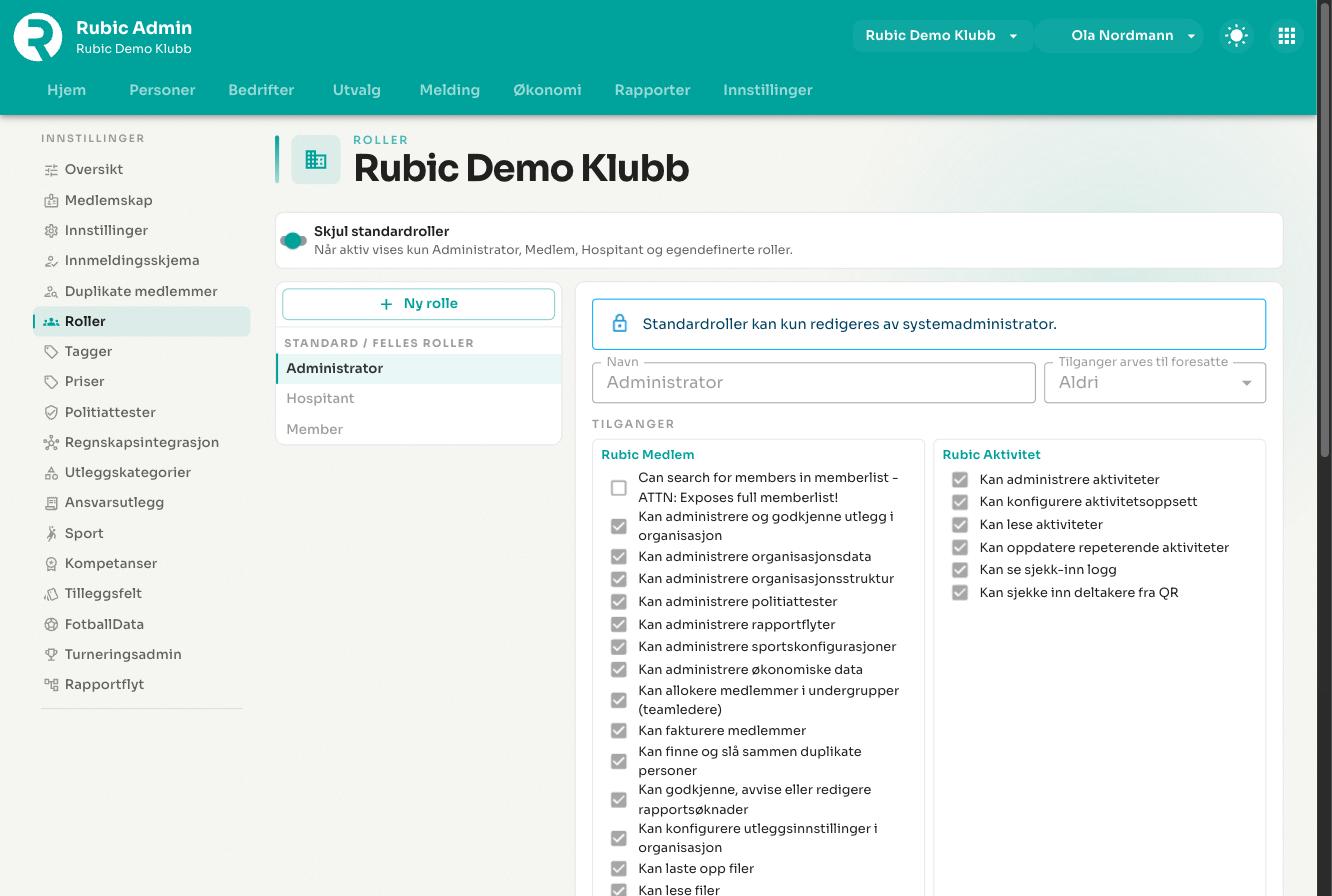Click the page vertical scrollbar
Image resolution: width=1332 pixels, height=896 pixels.
point(1325,230)
